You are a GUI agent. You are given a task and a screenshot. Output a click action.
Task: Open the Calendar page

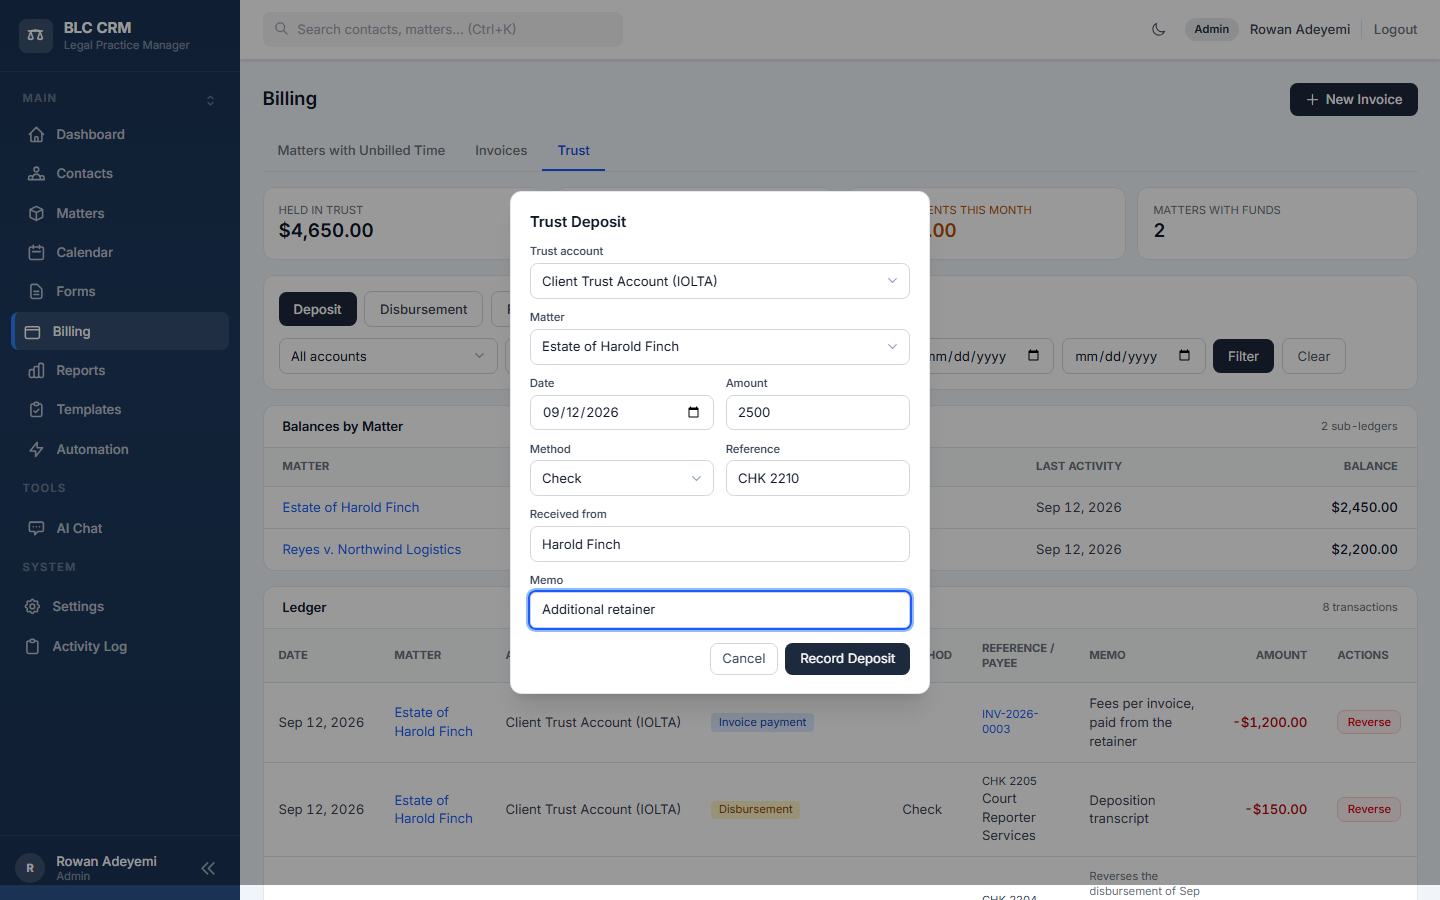(x=120, y=252)
